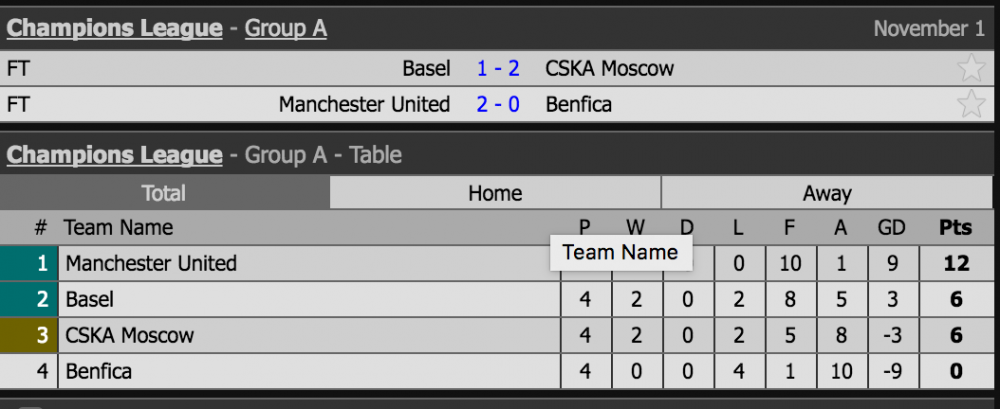This screenshot has height=409, width=1000.
Task: Open the Group A link in results header
Action: (x=286, y=29)
